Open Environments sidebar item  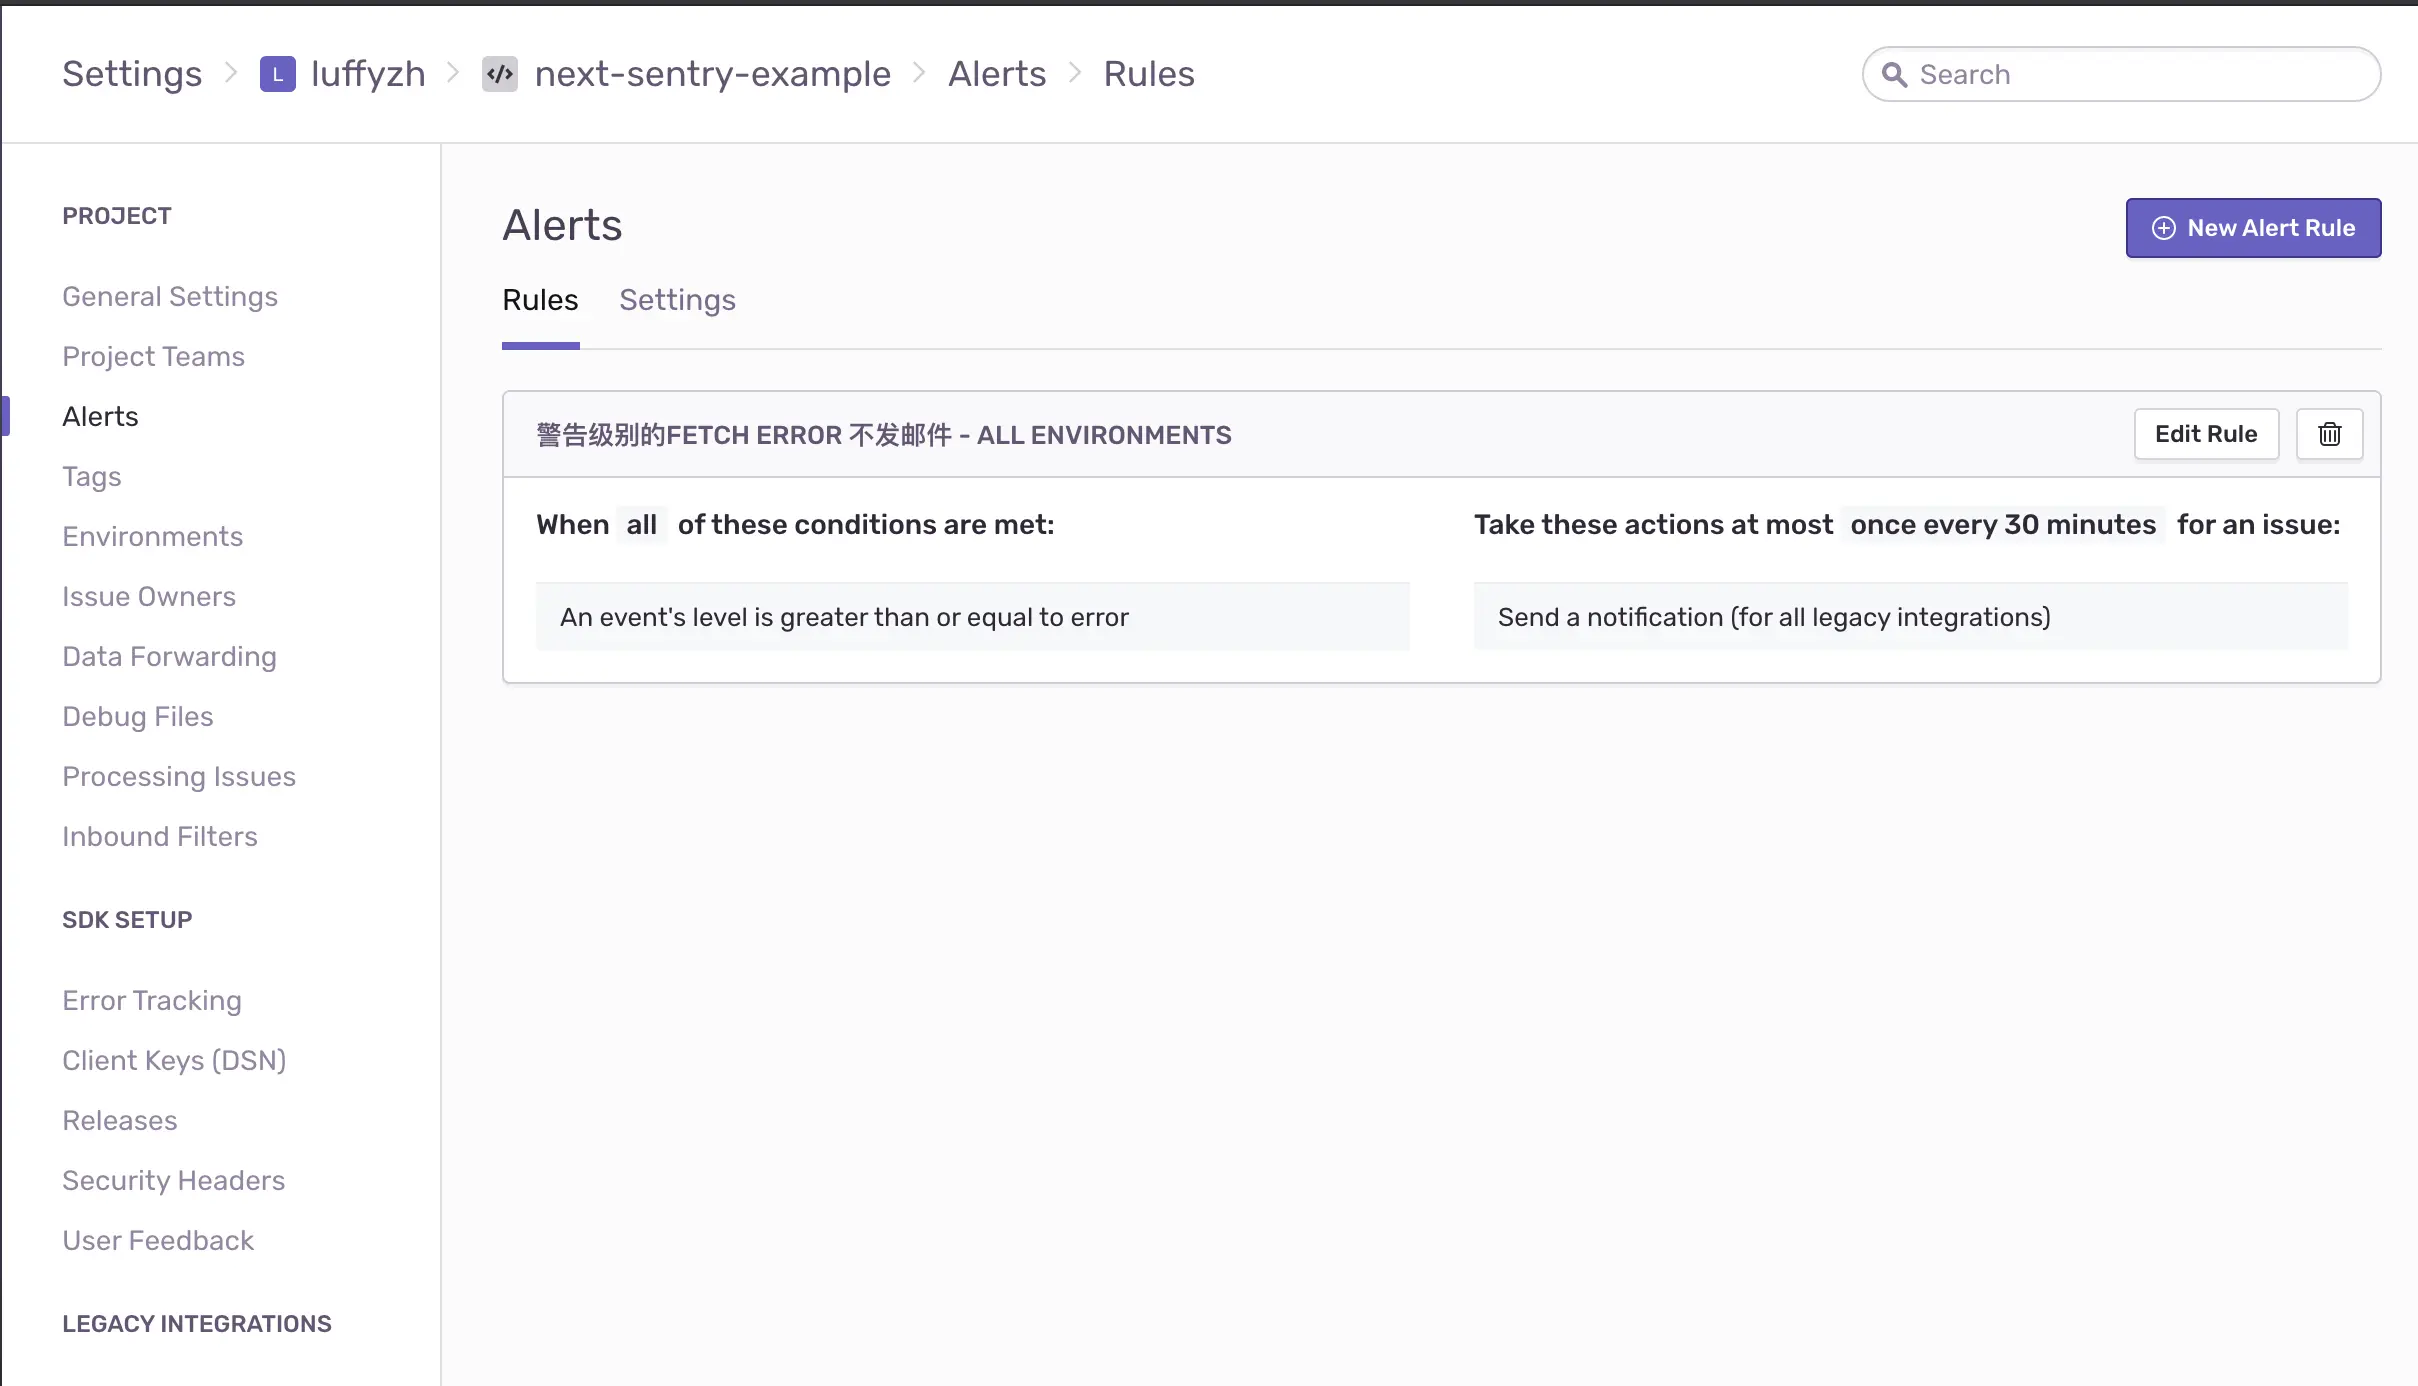(x=152, y=537)
